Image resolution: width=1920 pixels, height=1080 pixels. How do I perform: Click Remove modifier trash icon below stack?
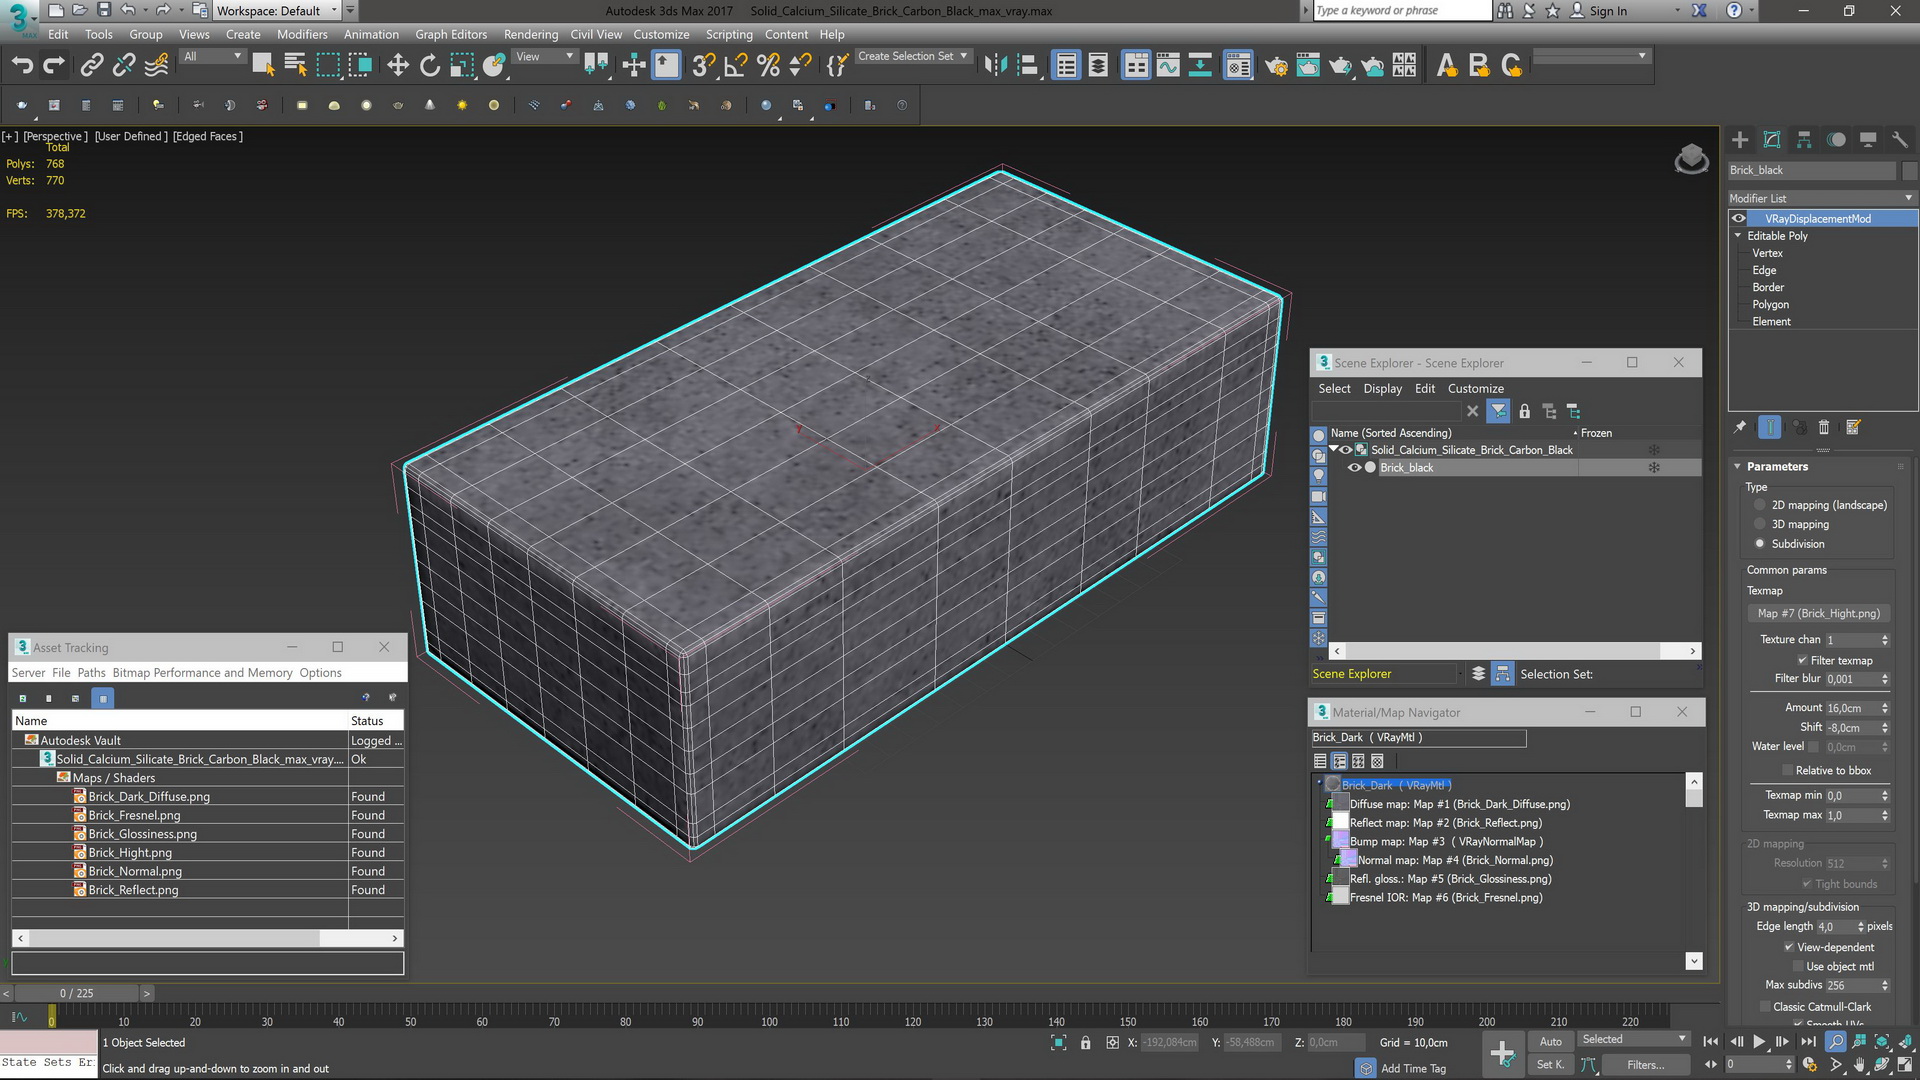(x=1823, y=427)
